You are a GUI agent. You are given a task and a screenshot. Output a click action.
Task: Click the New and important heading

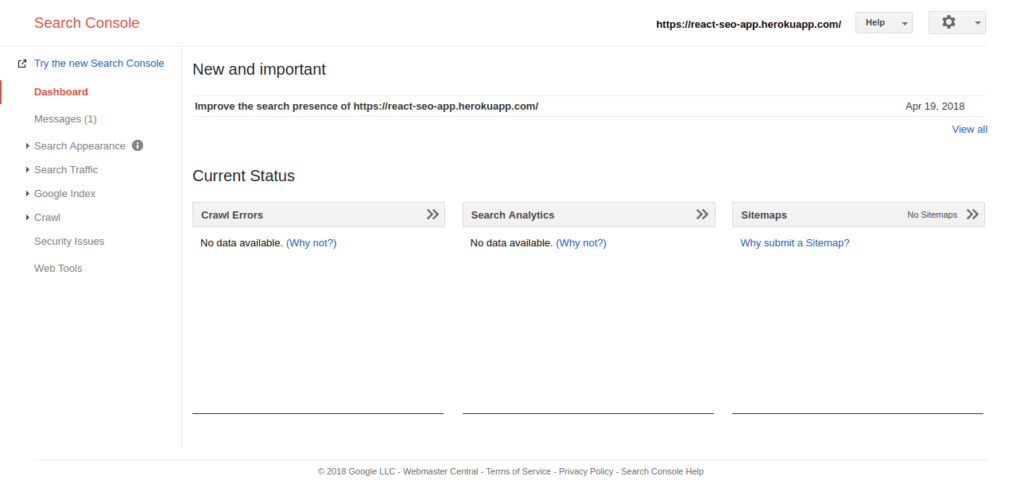(x=259, y=69)
